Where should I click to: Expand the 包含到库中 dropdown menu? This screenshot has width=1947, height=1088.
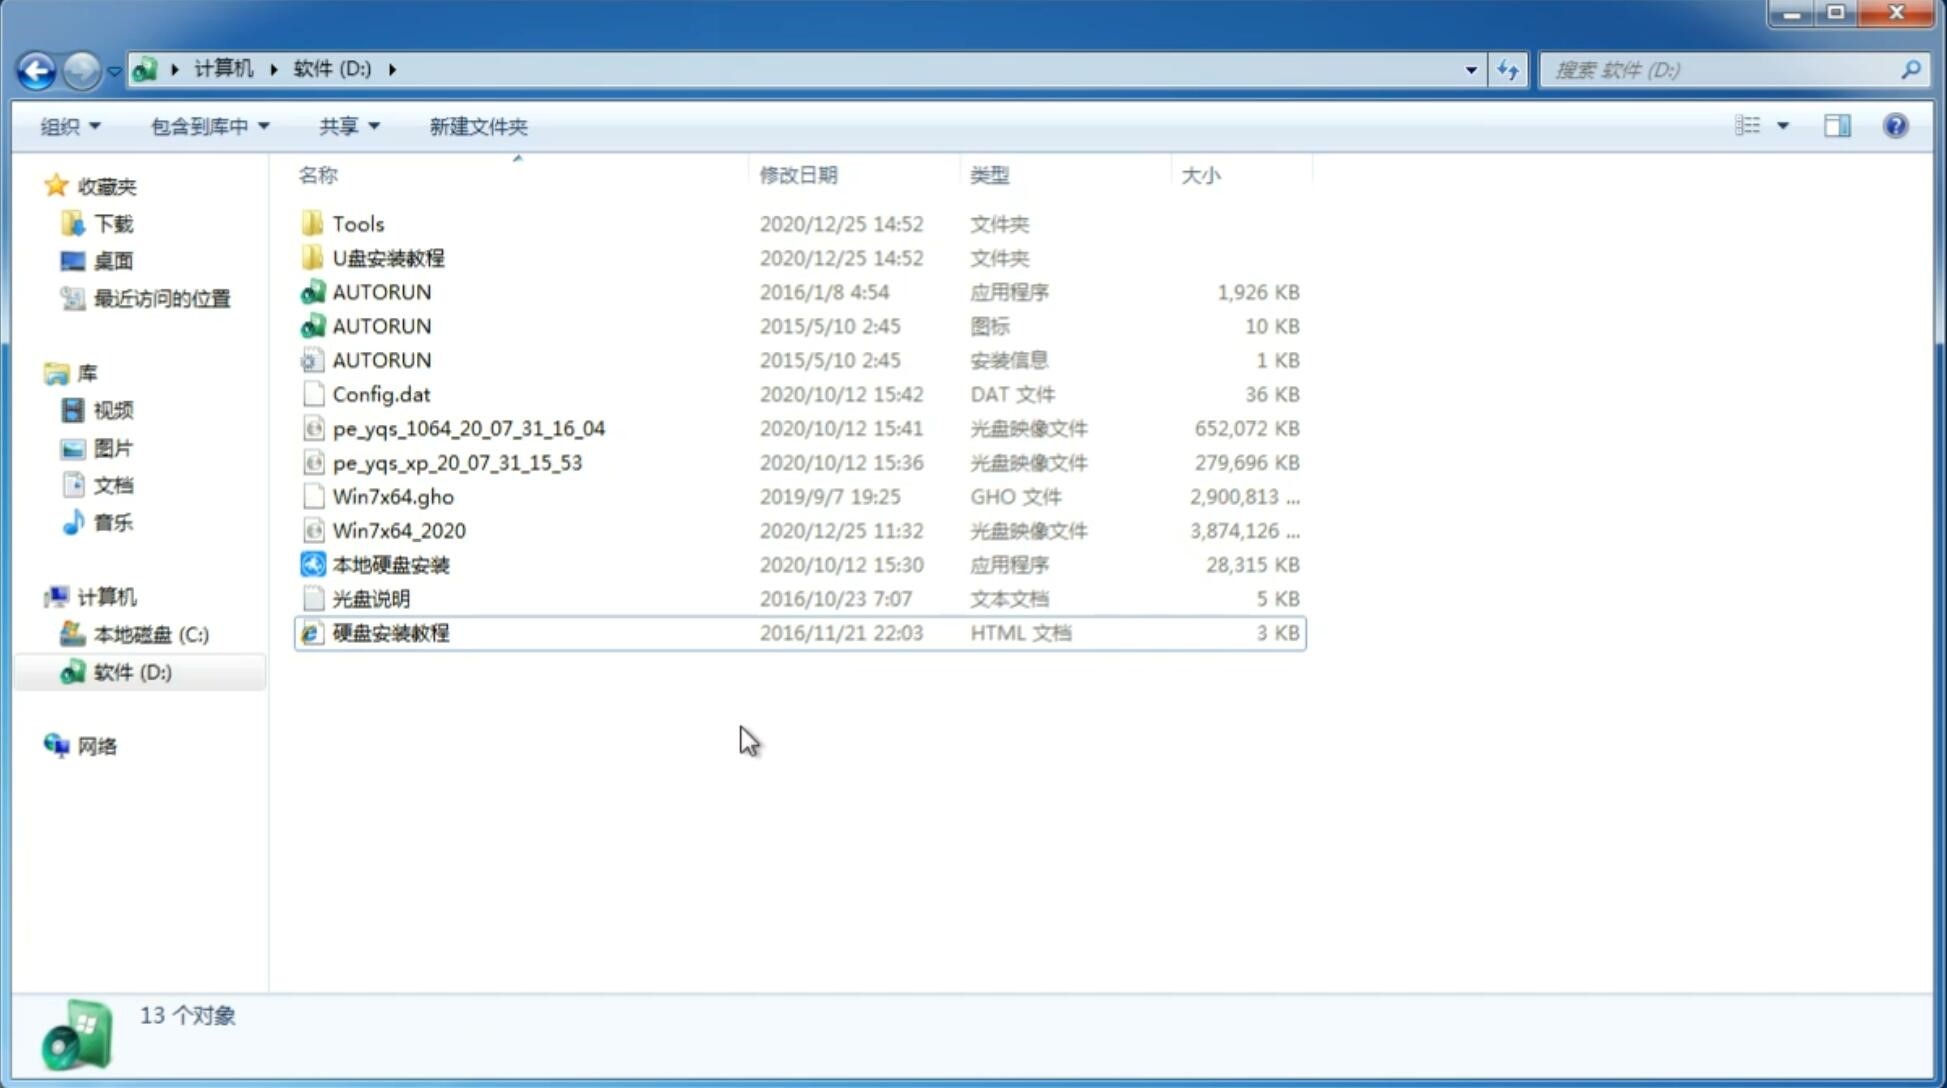pyautogui.click(x=209, y=126)
